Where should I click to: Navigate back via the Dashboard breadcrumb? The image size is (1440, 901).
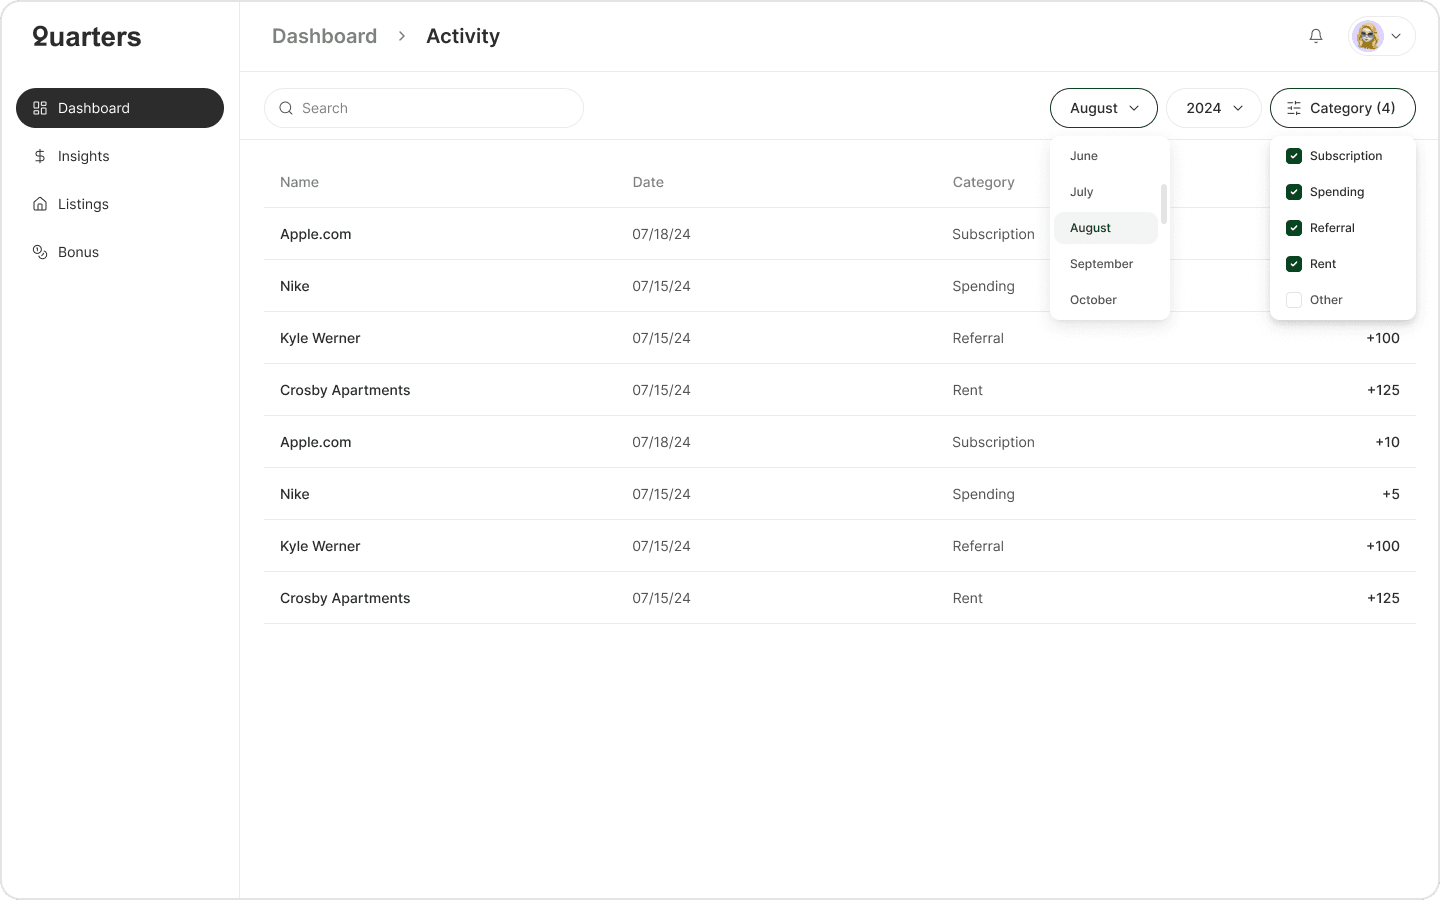[x=324, y=35]
